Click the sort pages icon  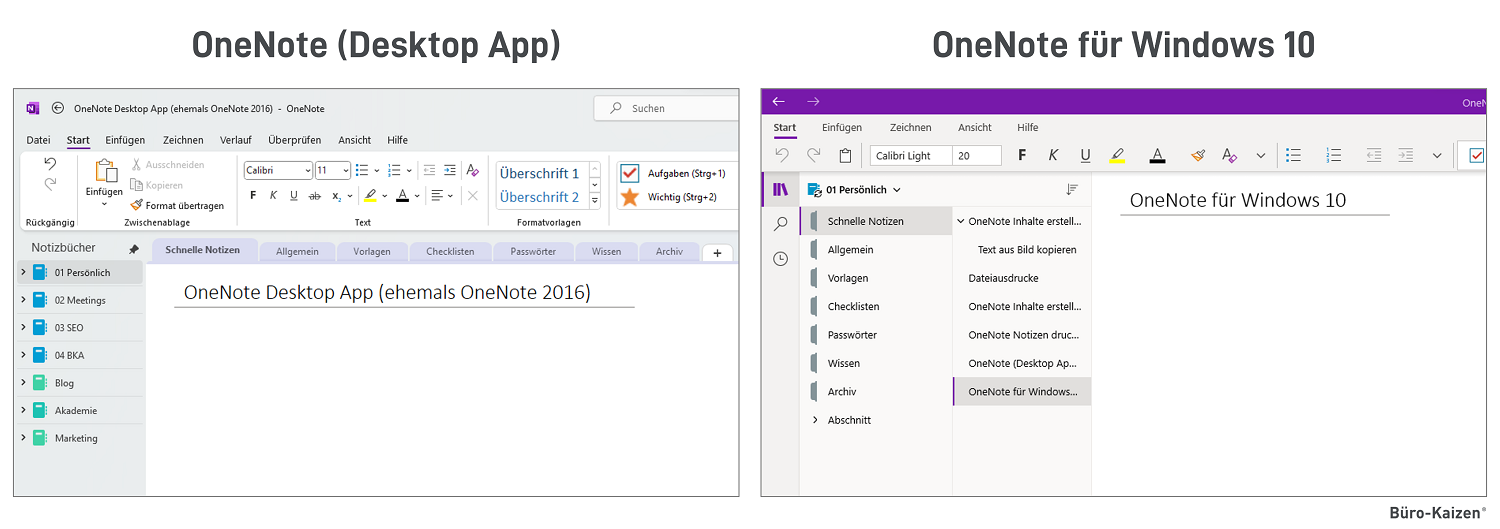[1072, 189]
